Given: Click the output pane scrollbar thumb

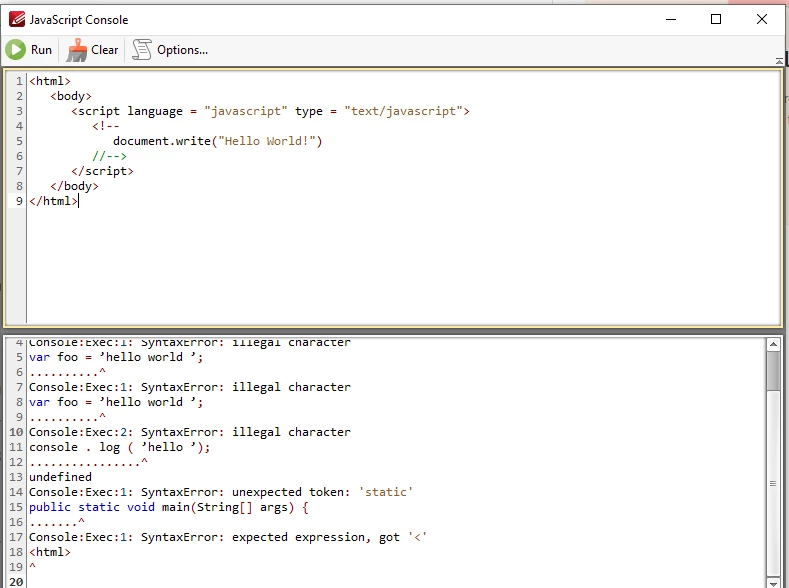Looking at the screenshot, I should [773, 371].
